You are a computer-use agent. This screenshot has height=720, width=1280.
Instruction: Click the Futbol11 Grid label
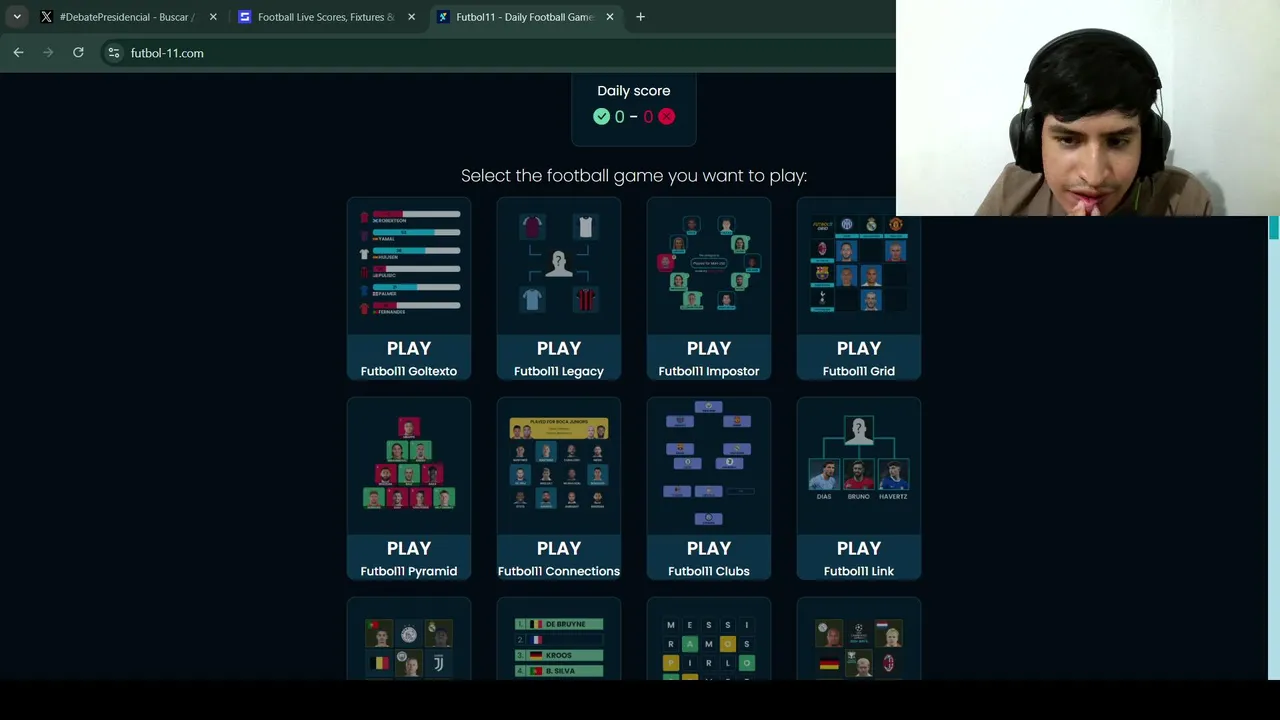coord(859,371)
